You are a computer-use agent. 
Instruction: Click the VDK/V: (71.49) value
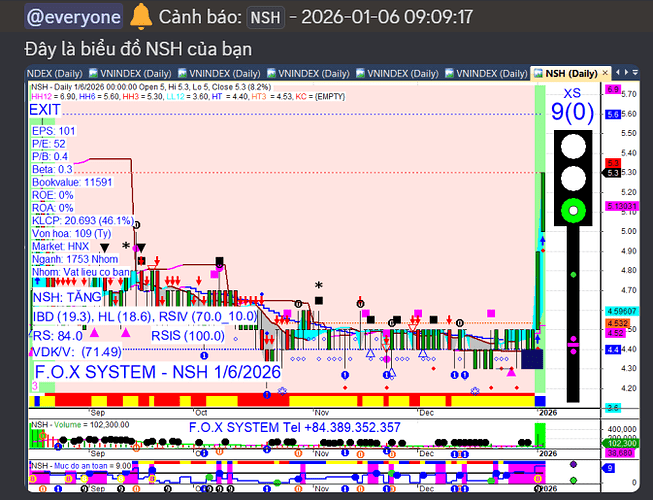(x=77, y=352)
